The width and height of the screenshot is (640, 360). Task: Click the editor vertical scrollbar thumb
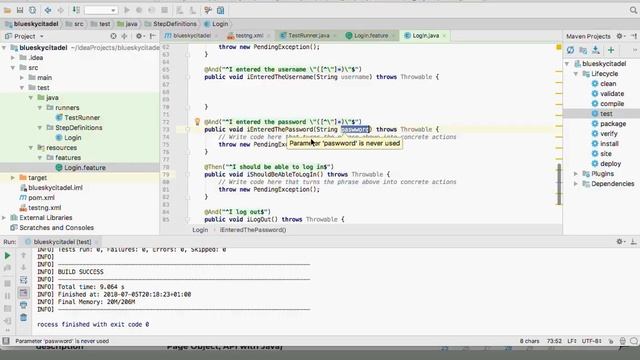559,184
